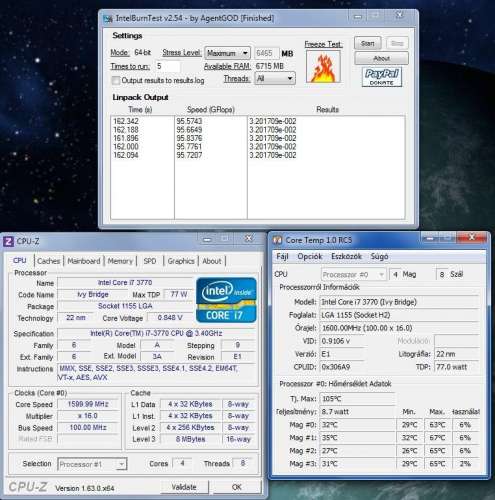Click the Freeze Test label
495x500 pixels.
[x=323, y=44]
